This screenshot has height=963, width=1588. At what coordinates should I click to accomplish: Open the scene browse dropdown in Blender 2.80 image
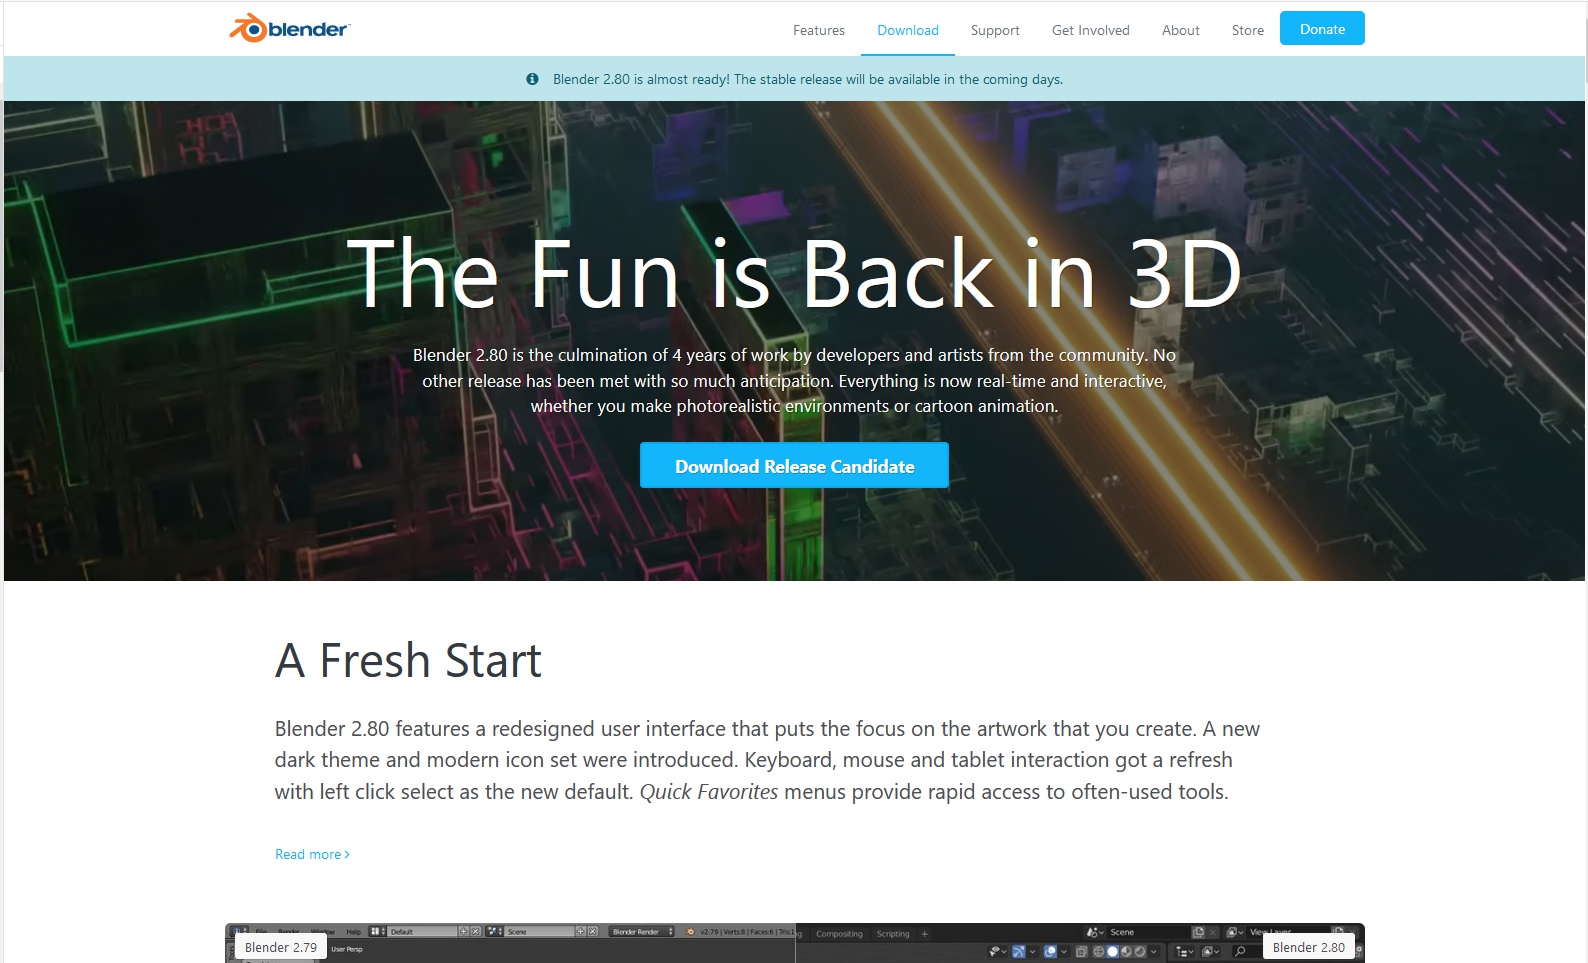pyautogui.click(x=1095, y=932)
